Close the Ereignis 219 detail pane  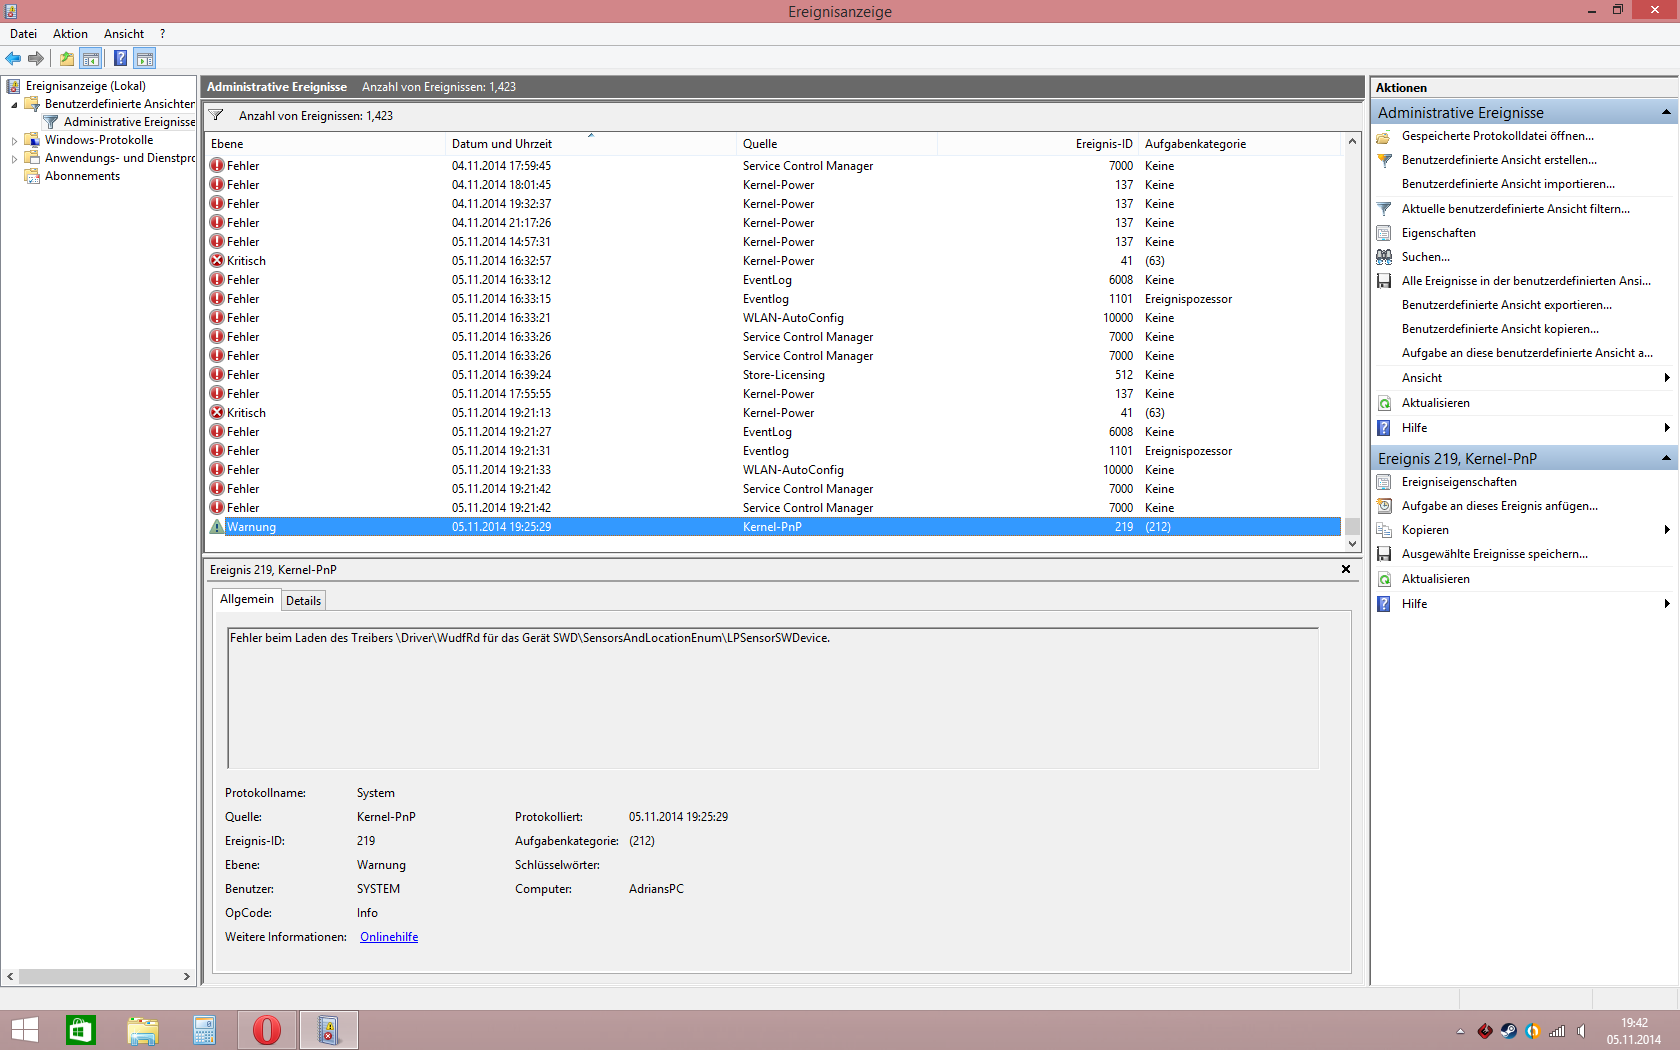click(1346, 569)
